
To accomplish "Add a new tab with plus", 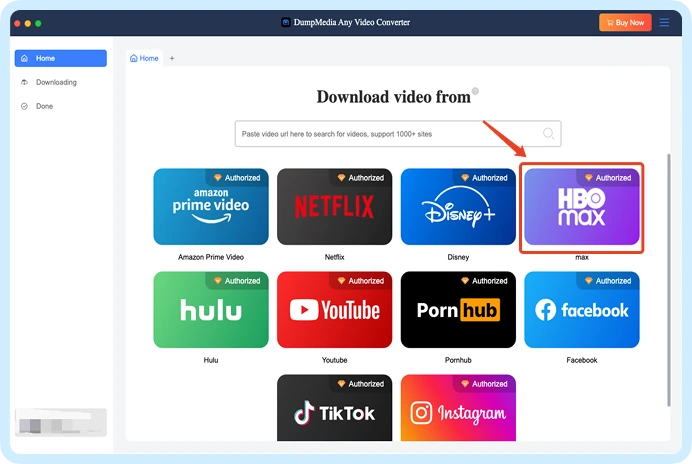I will coord(172,58).
